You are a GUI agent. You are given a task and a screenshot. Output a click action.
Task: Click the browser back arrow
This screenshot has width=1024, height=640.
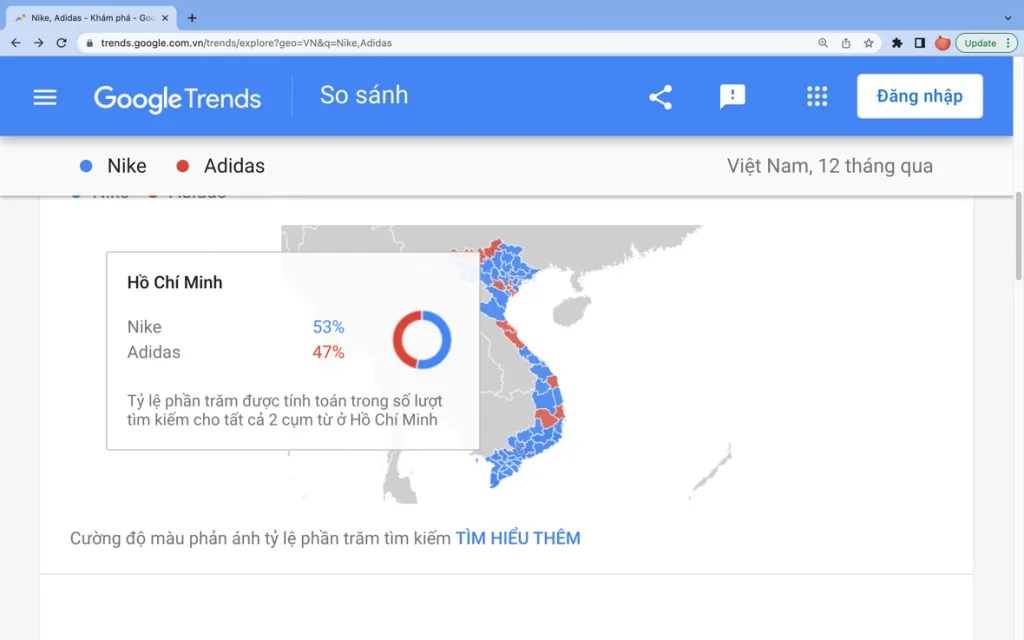coord(16,43)
